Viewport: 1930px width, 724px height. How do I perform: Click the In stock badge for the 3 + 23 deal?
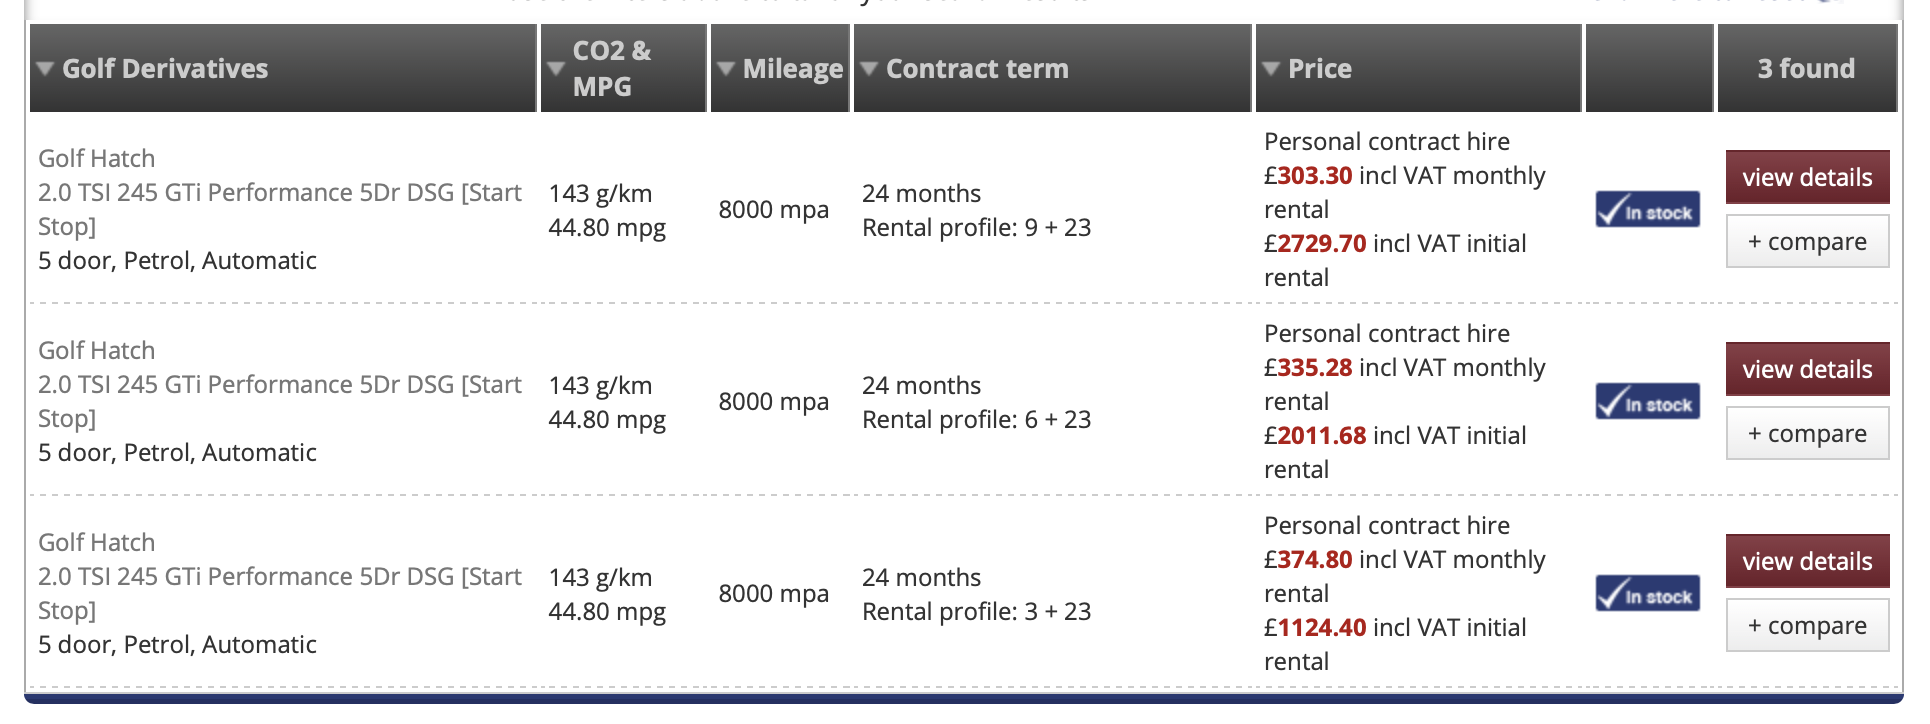[x=1647, y=593]
